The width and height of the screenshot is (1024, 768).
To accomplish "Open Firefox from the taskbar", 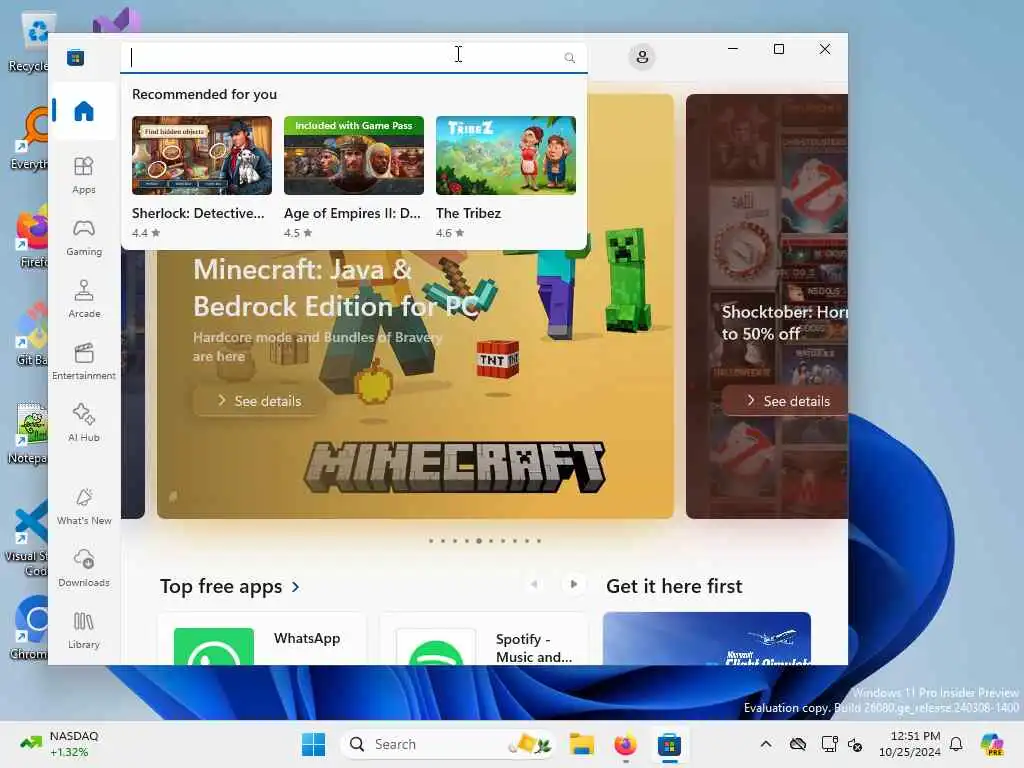I will (626, 744).
